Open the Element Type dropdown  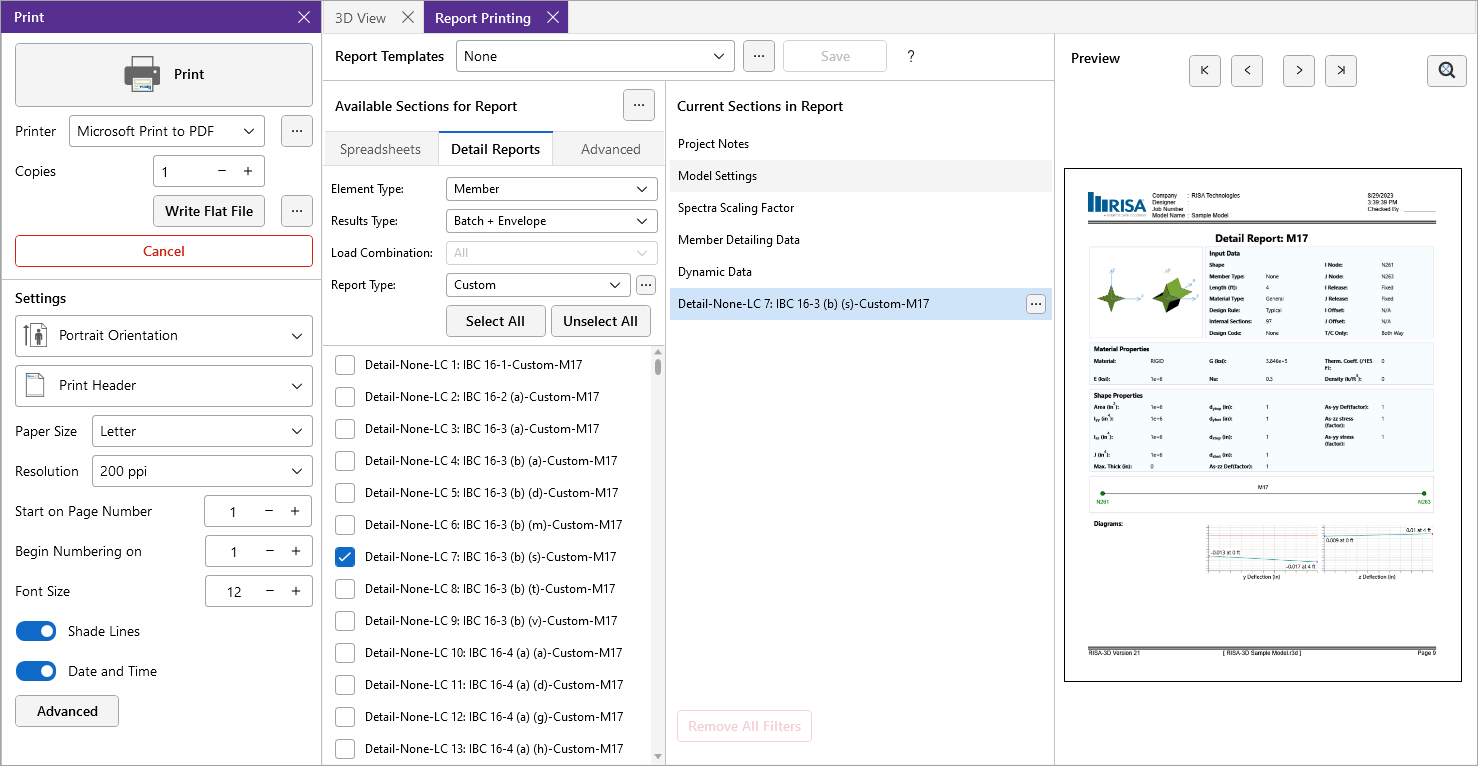click(x=551, y=189)
